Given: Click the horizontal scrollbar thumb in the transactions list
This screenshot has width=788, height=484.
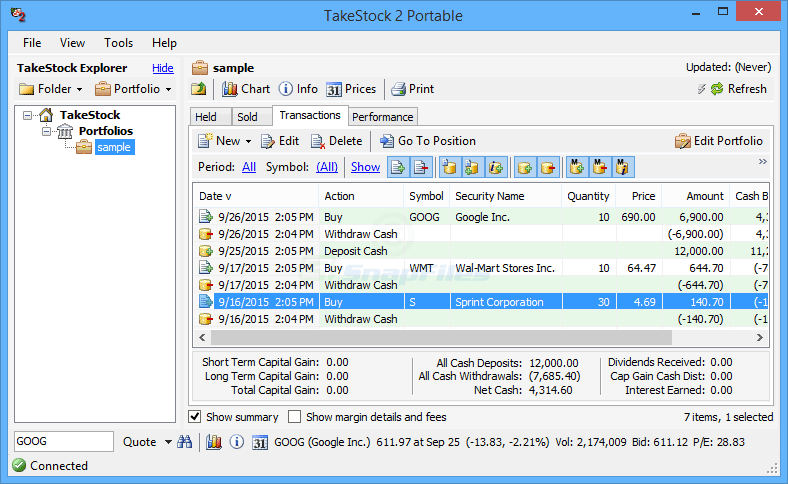Looking at the screenshot, I should pyautogui.click(x=441, y=338).
